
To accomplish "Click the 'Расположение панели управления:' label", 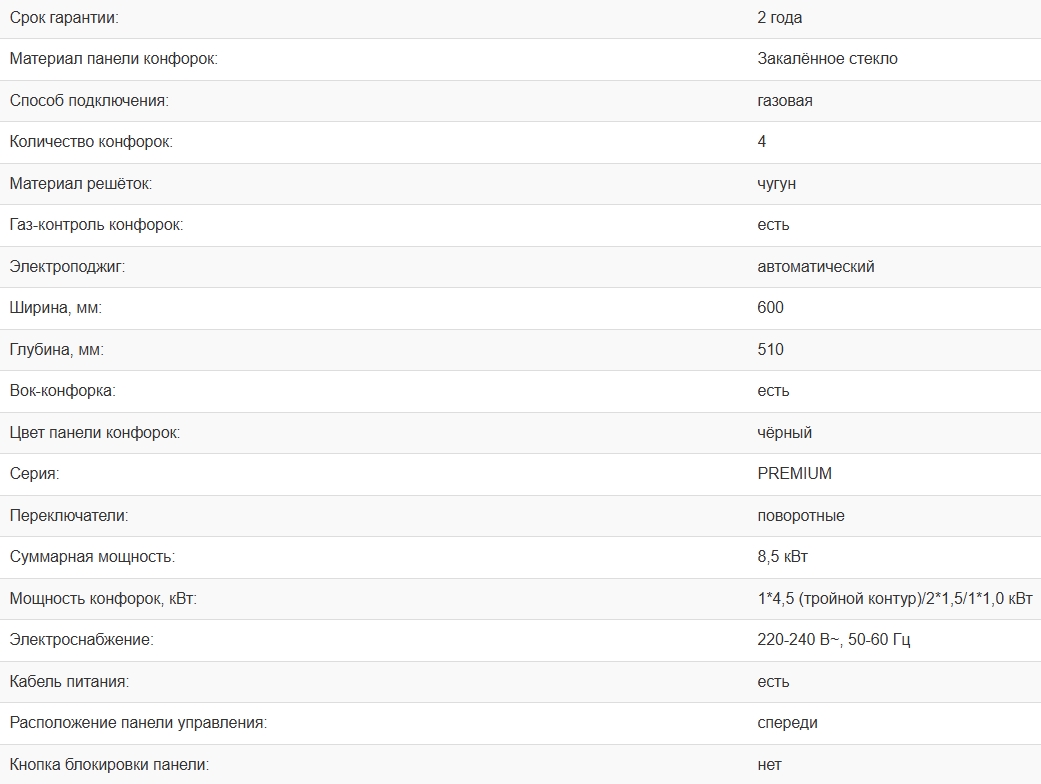I will click(138, 722).
